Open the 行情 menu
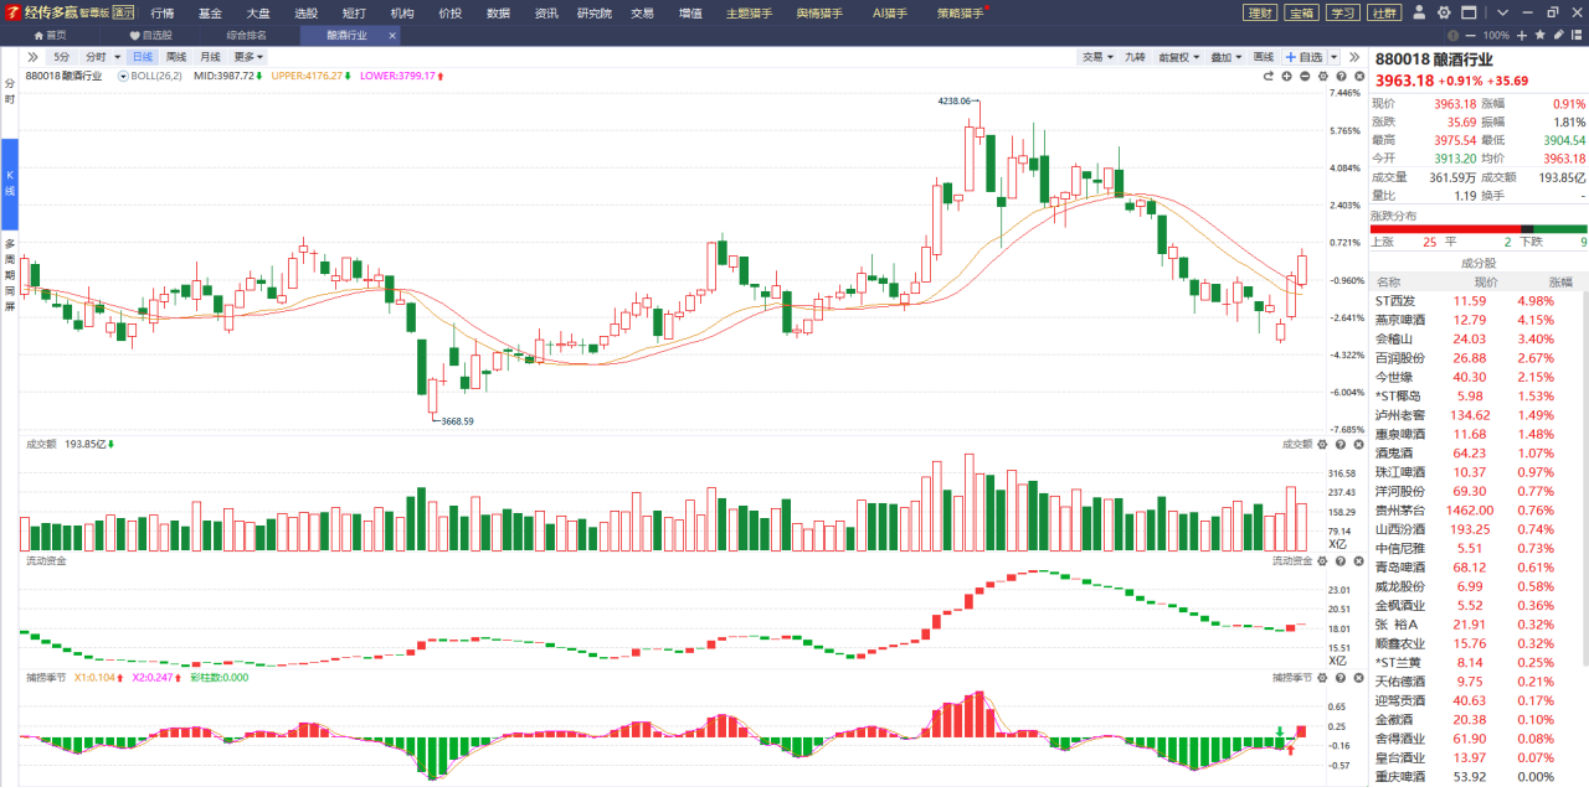Image resolution: width=1589 pixels, height=788 pixels. pos(162,13)
